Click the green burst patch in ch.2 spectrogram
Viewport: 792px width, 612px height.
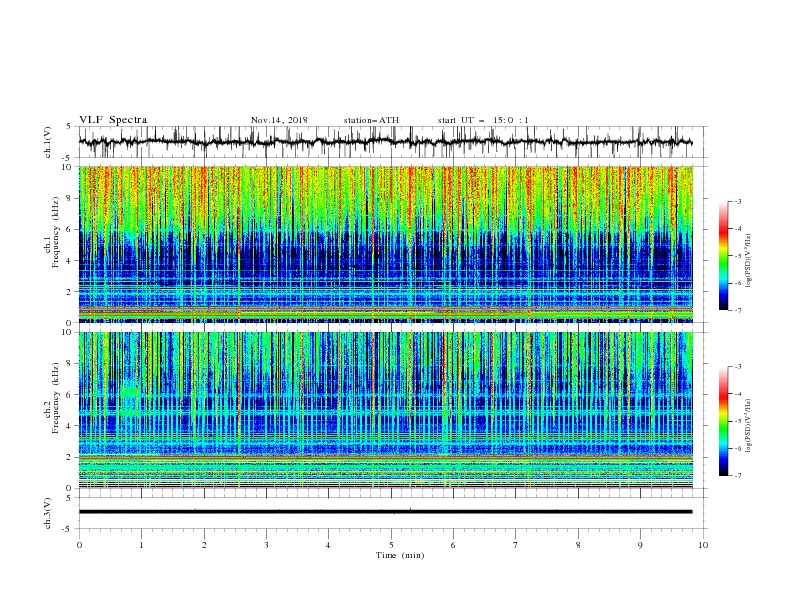point(129,400)
